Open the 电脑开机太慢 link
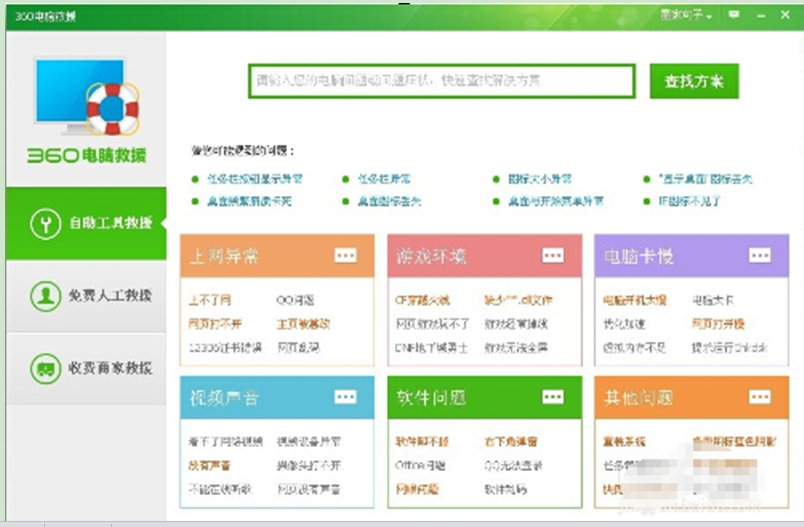This screenshot has width=804, height=527. [x=635, y=300]
